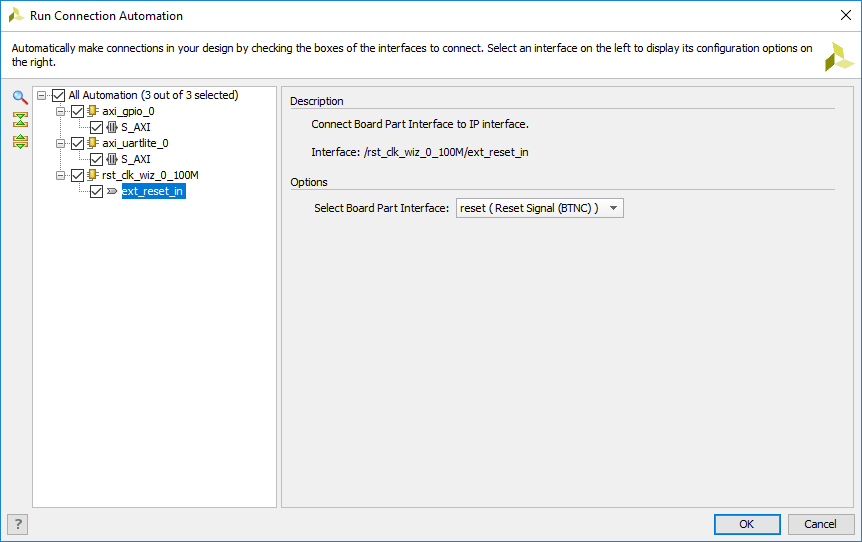The width and height of the screenshot is (862, 542).
Task: Select the All Automation root item
Action: tap(153, 95)
